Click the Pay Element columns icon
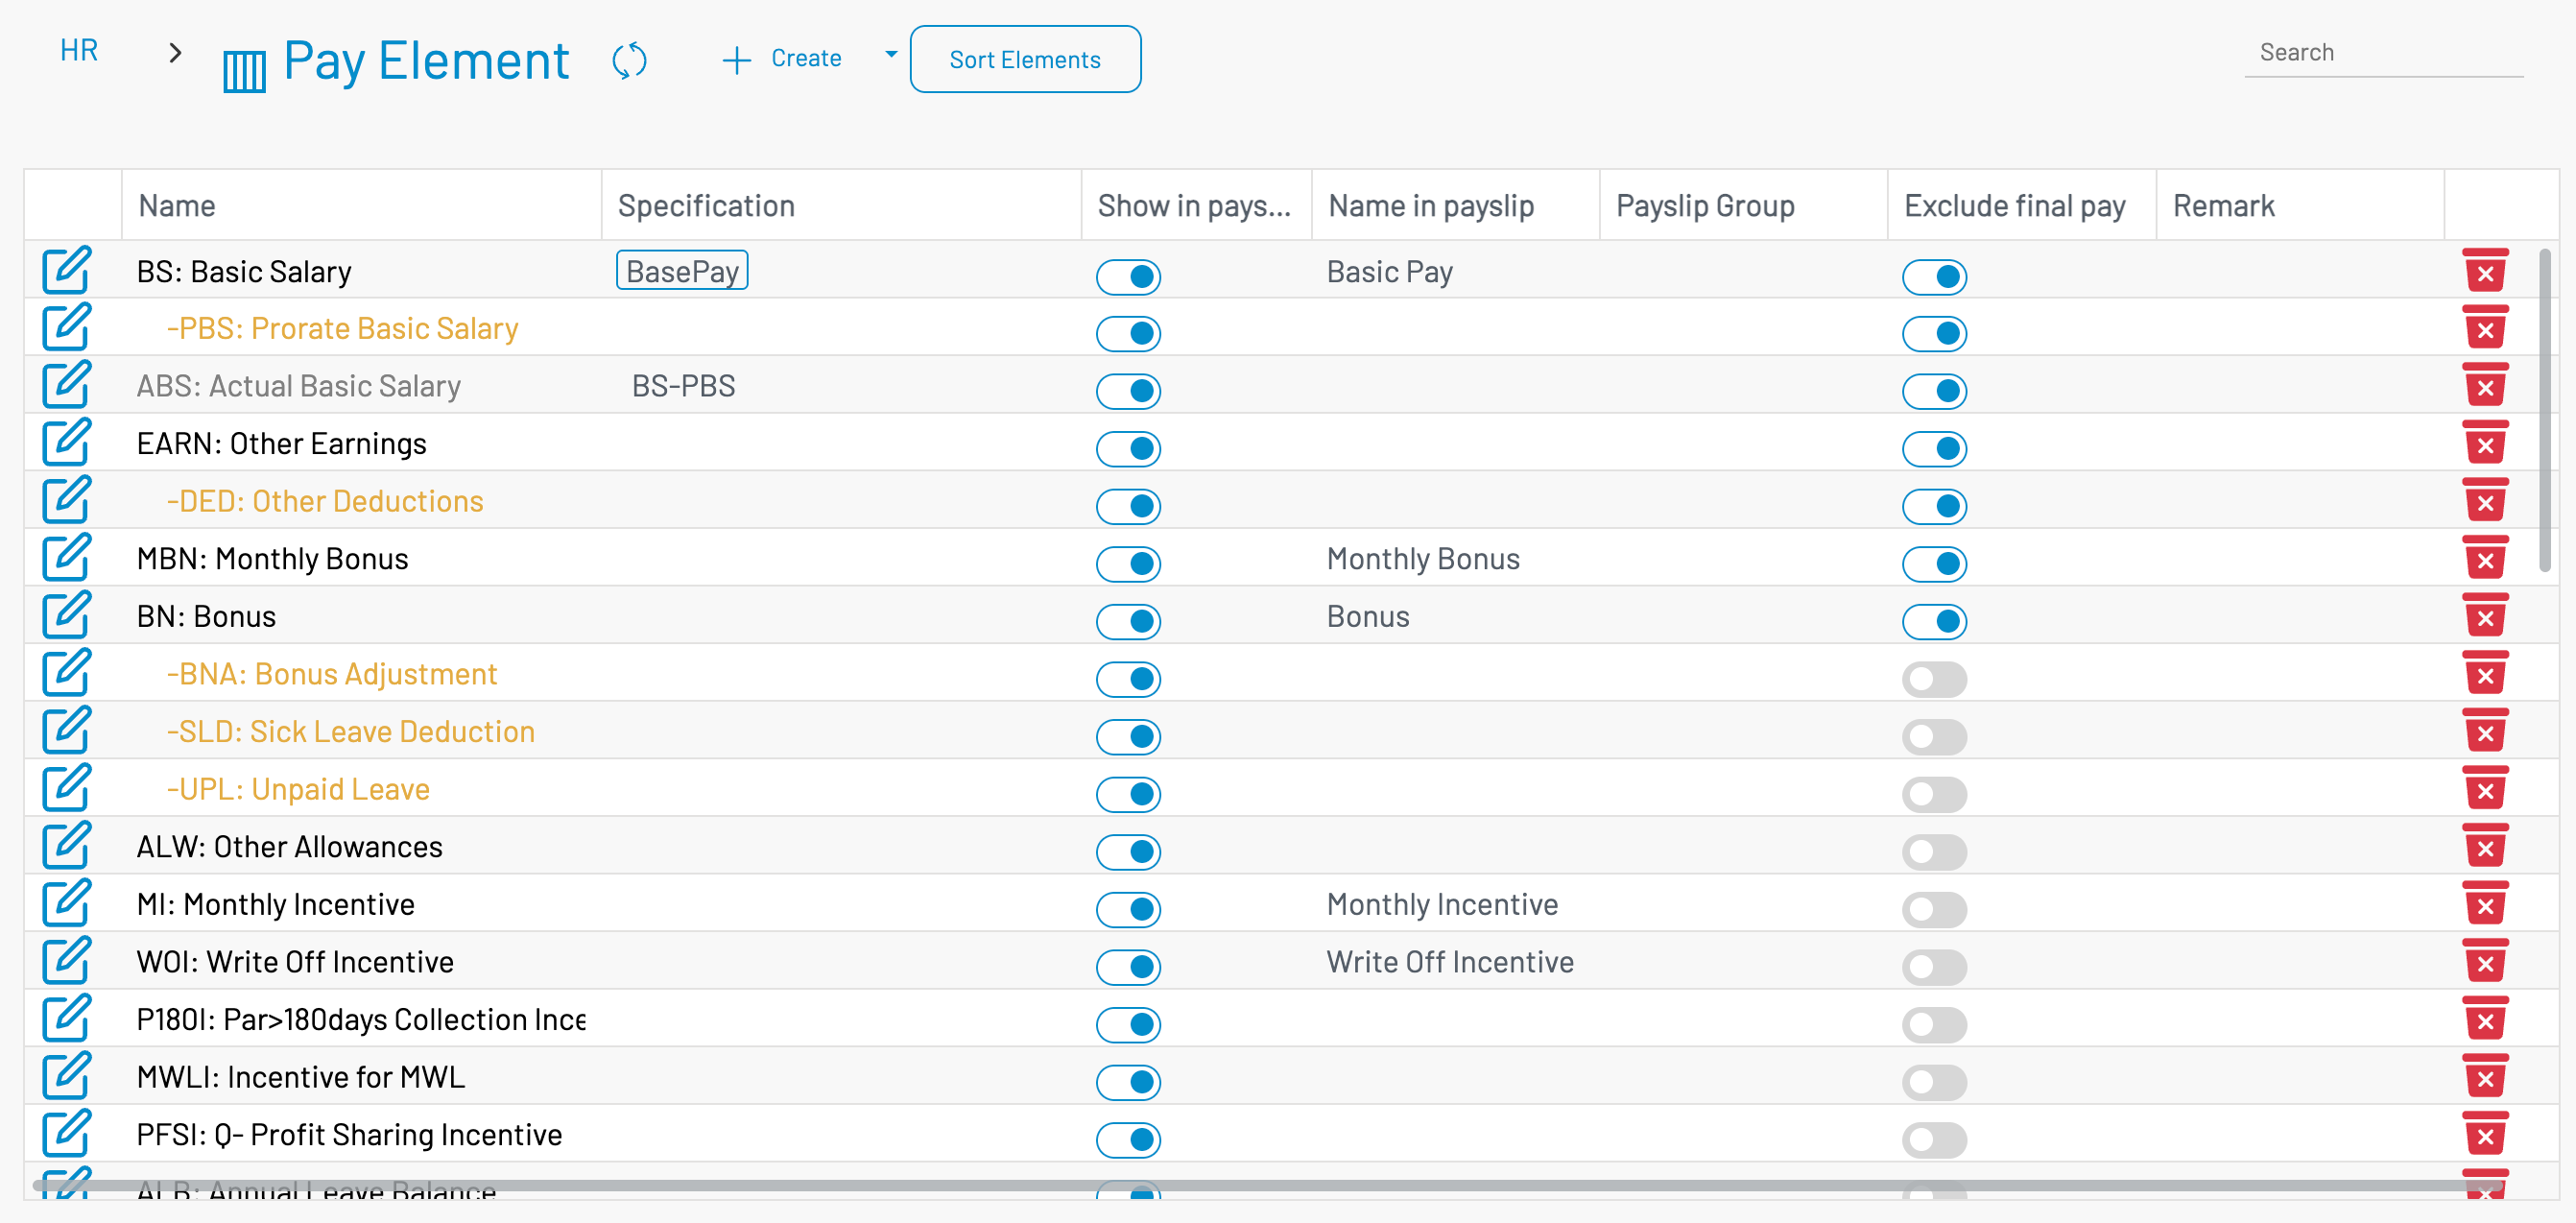 coord(244,70)
